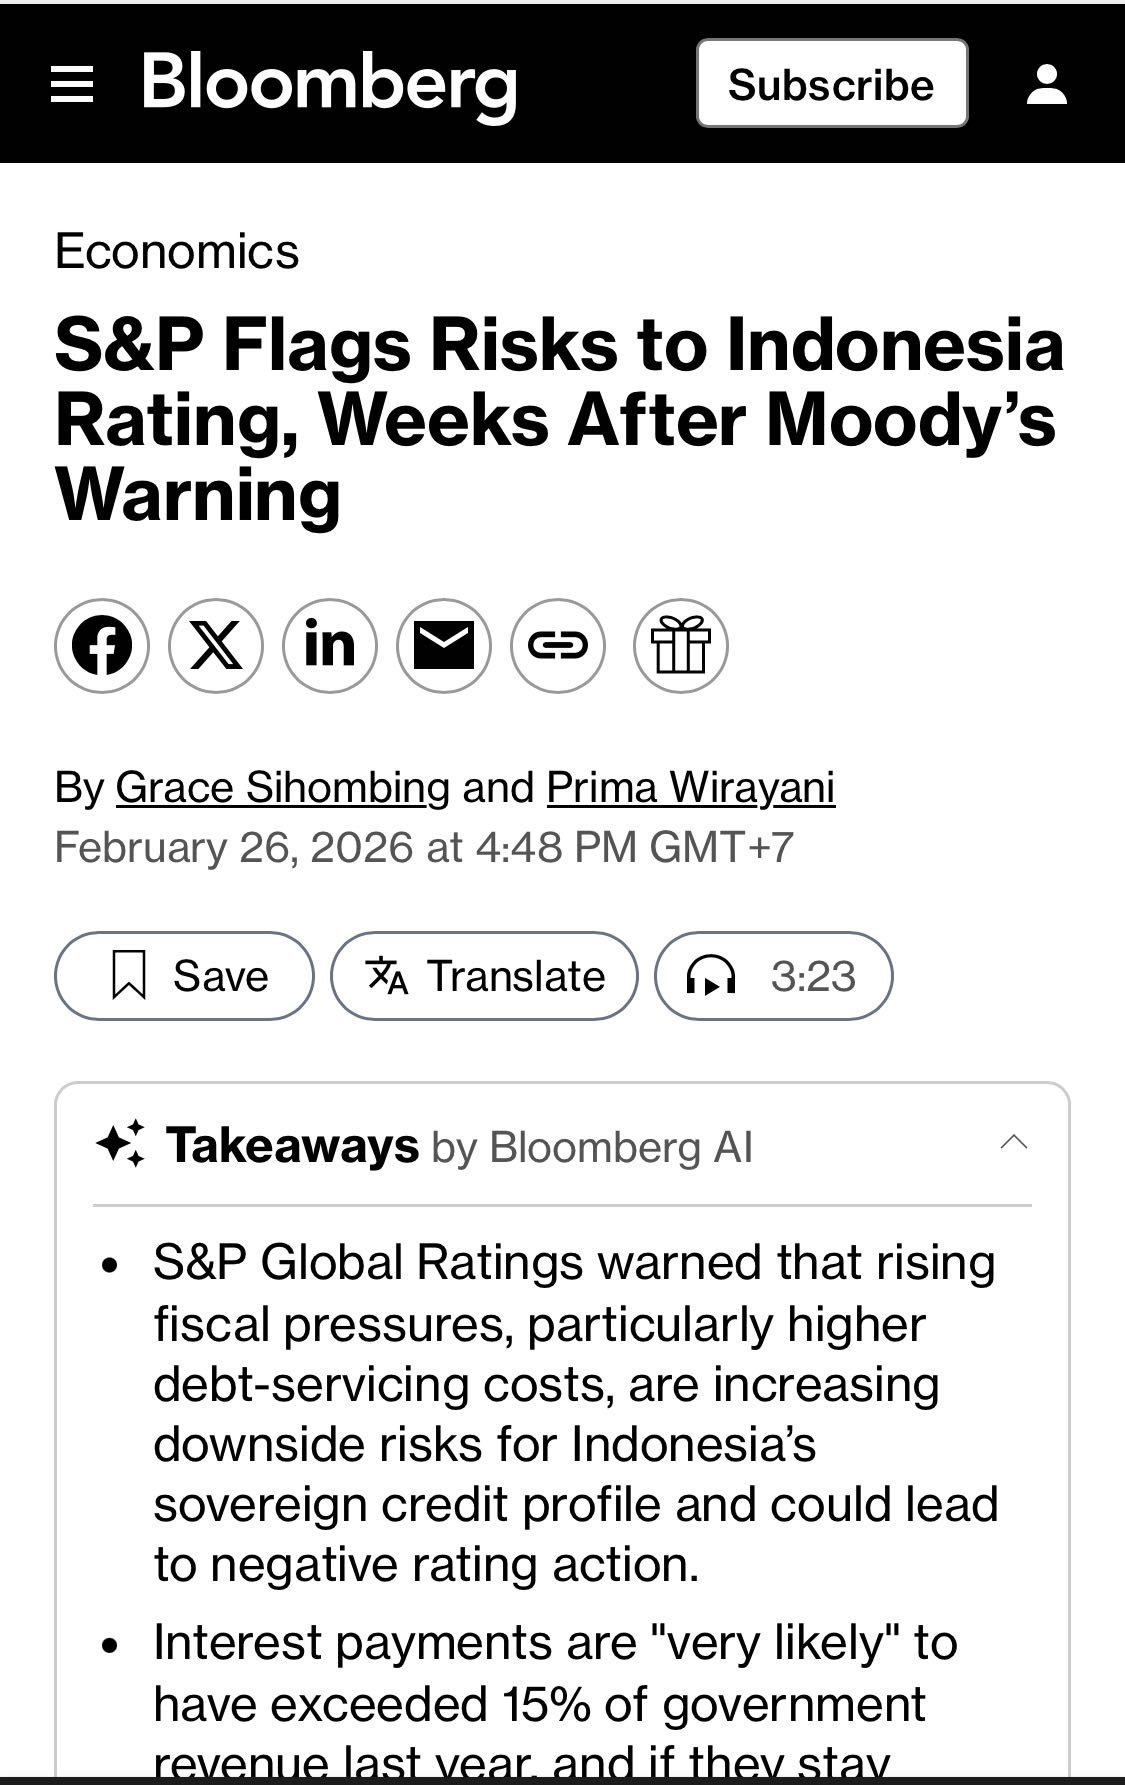Save the article with bookmark button
Screen dimensions: 1125x1785
point(184,975)
